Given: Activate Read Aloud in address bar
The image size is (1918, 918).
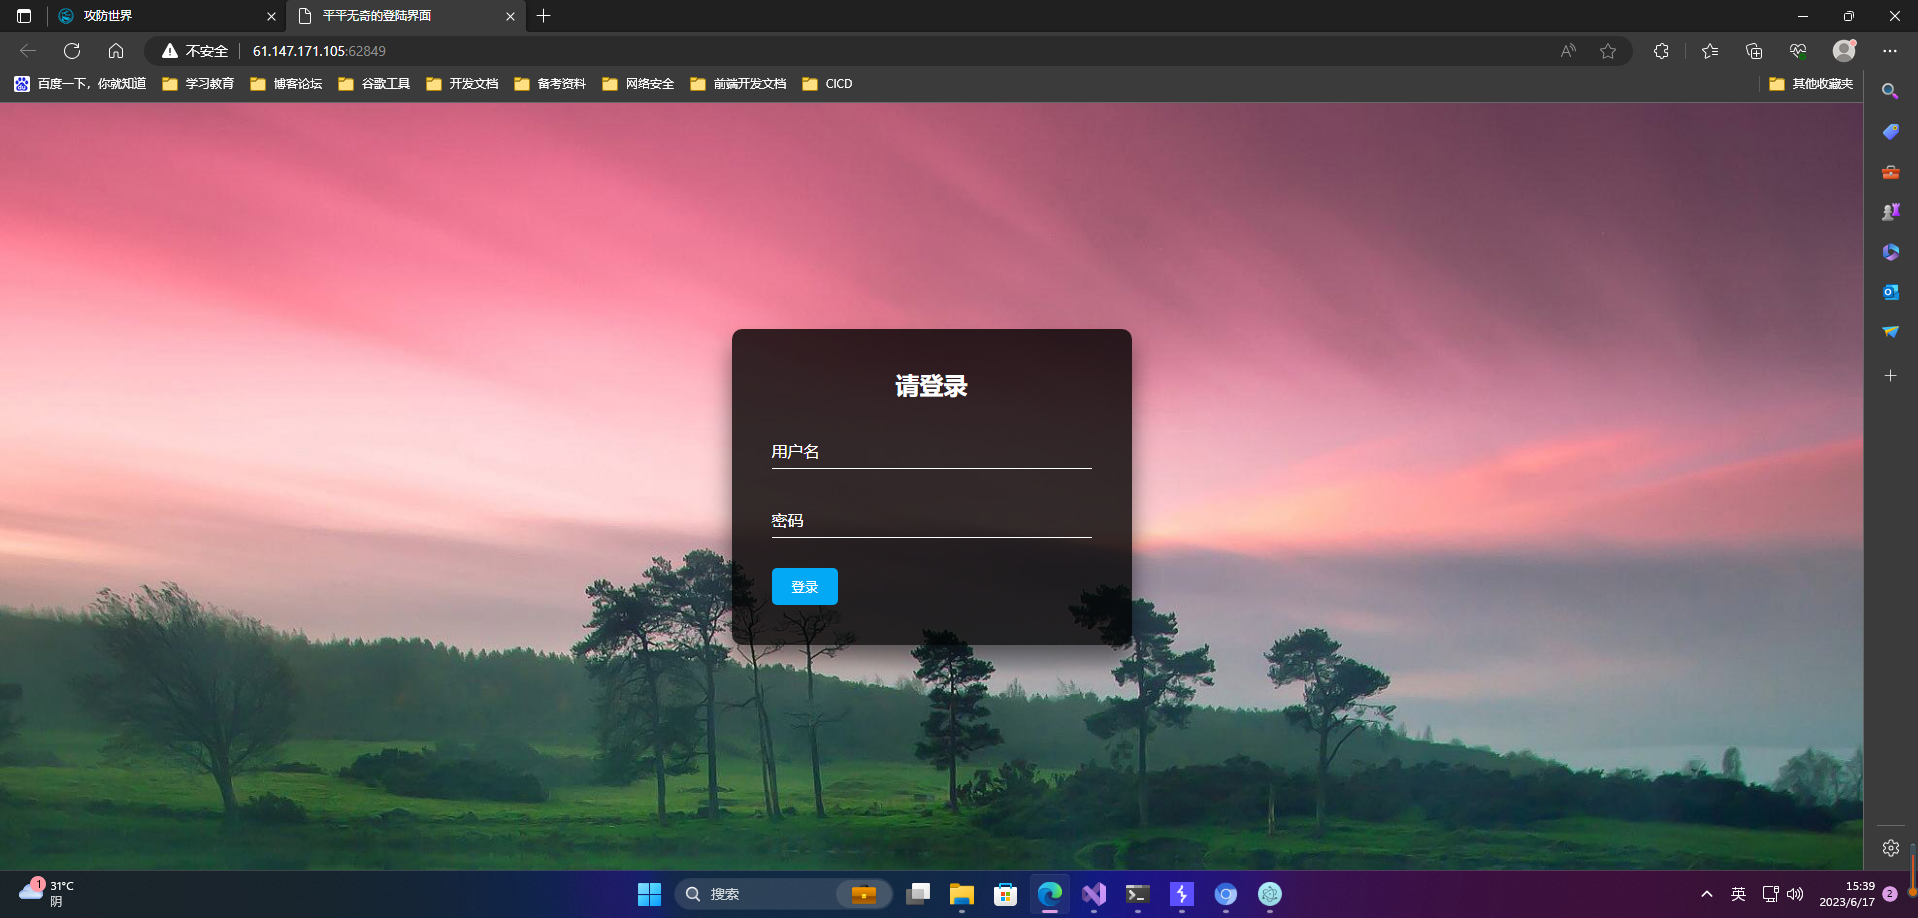Looking at the screenshot, I should 1568,51.
